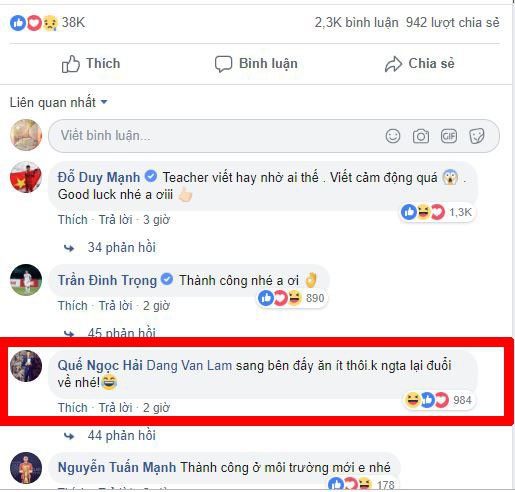This screenshot has width=515, height=492.
Task: Open the Liên quan nhất sorting dropdown
Action: pos(58,102)
